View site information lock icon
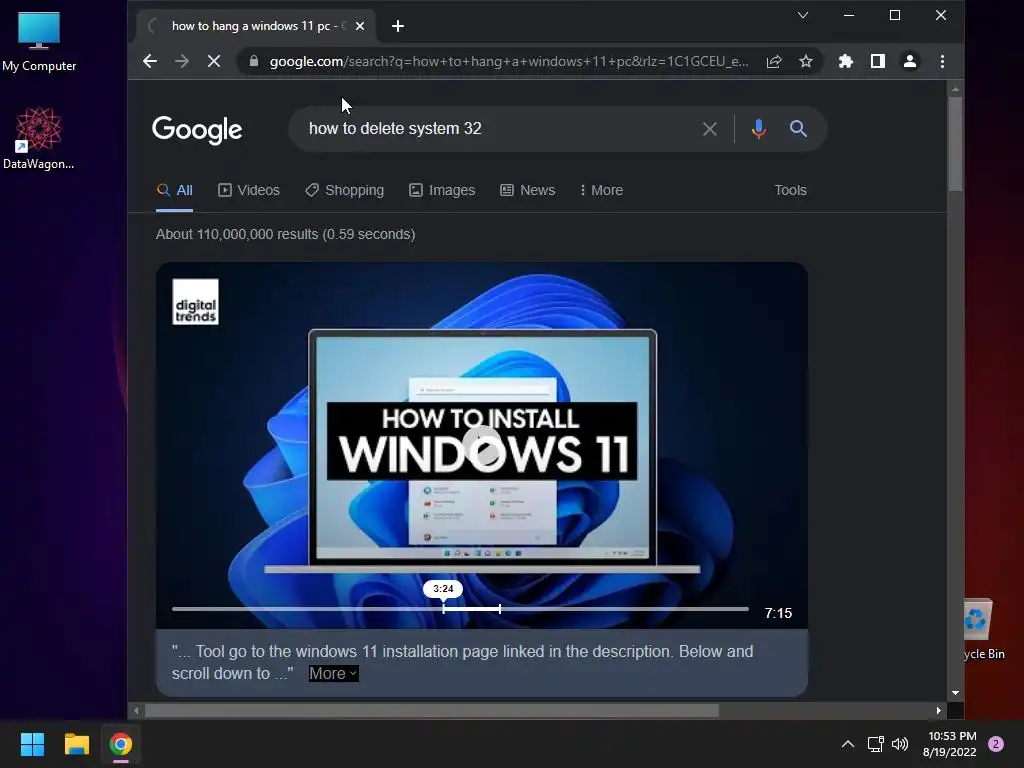 pyautogui.click(x=254, y=61)
